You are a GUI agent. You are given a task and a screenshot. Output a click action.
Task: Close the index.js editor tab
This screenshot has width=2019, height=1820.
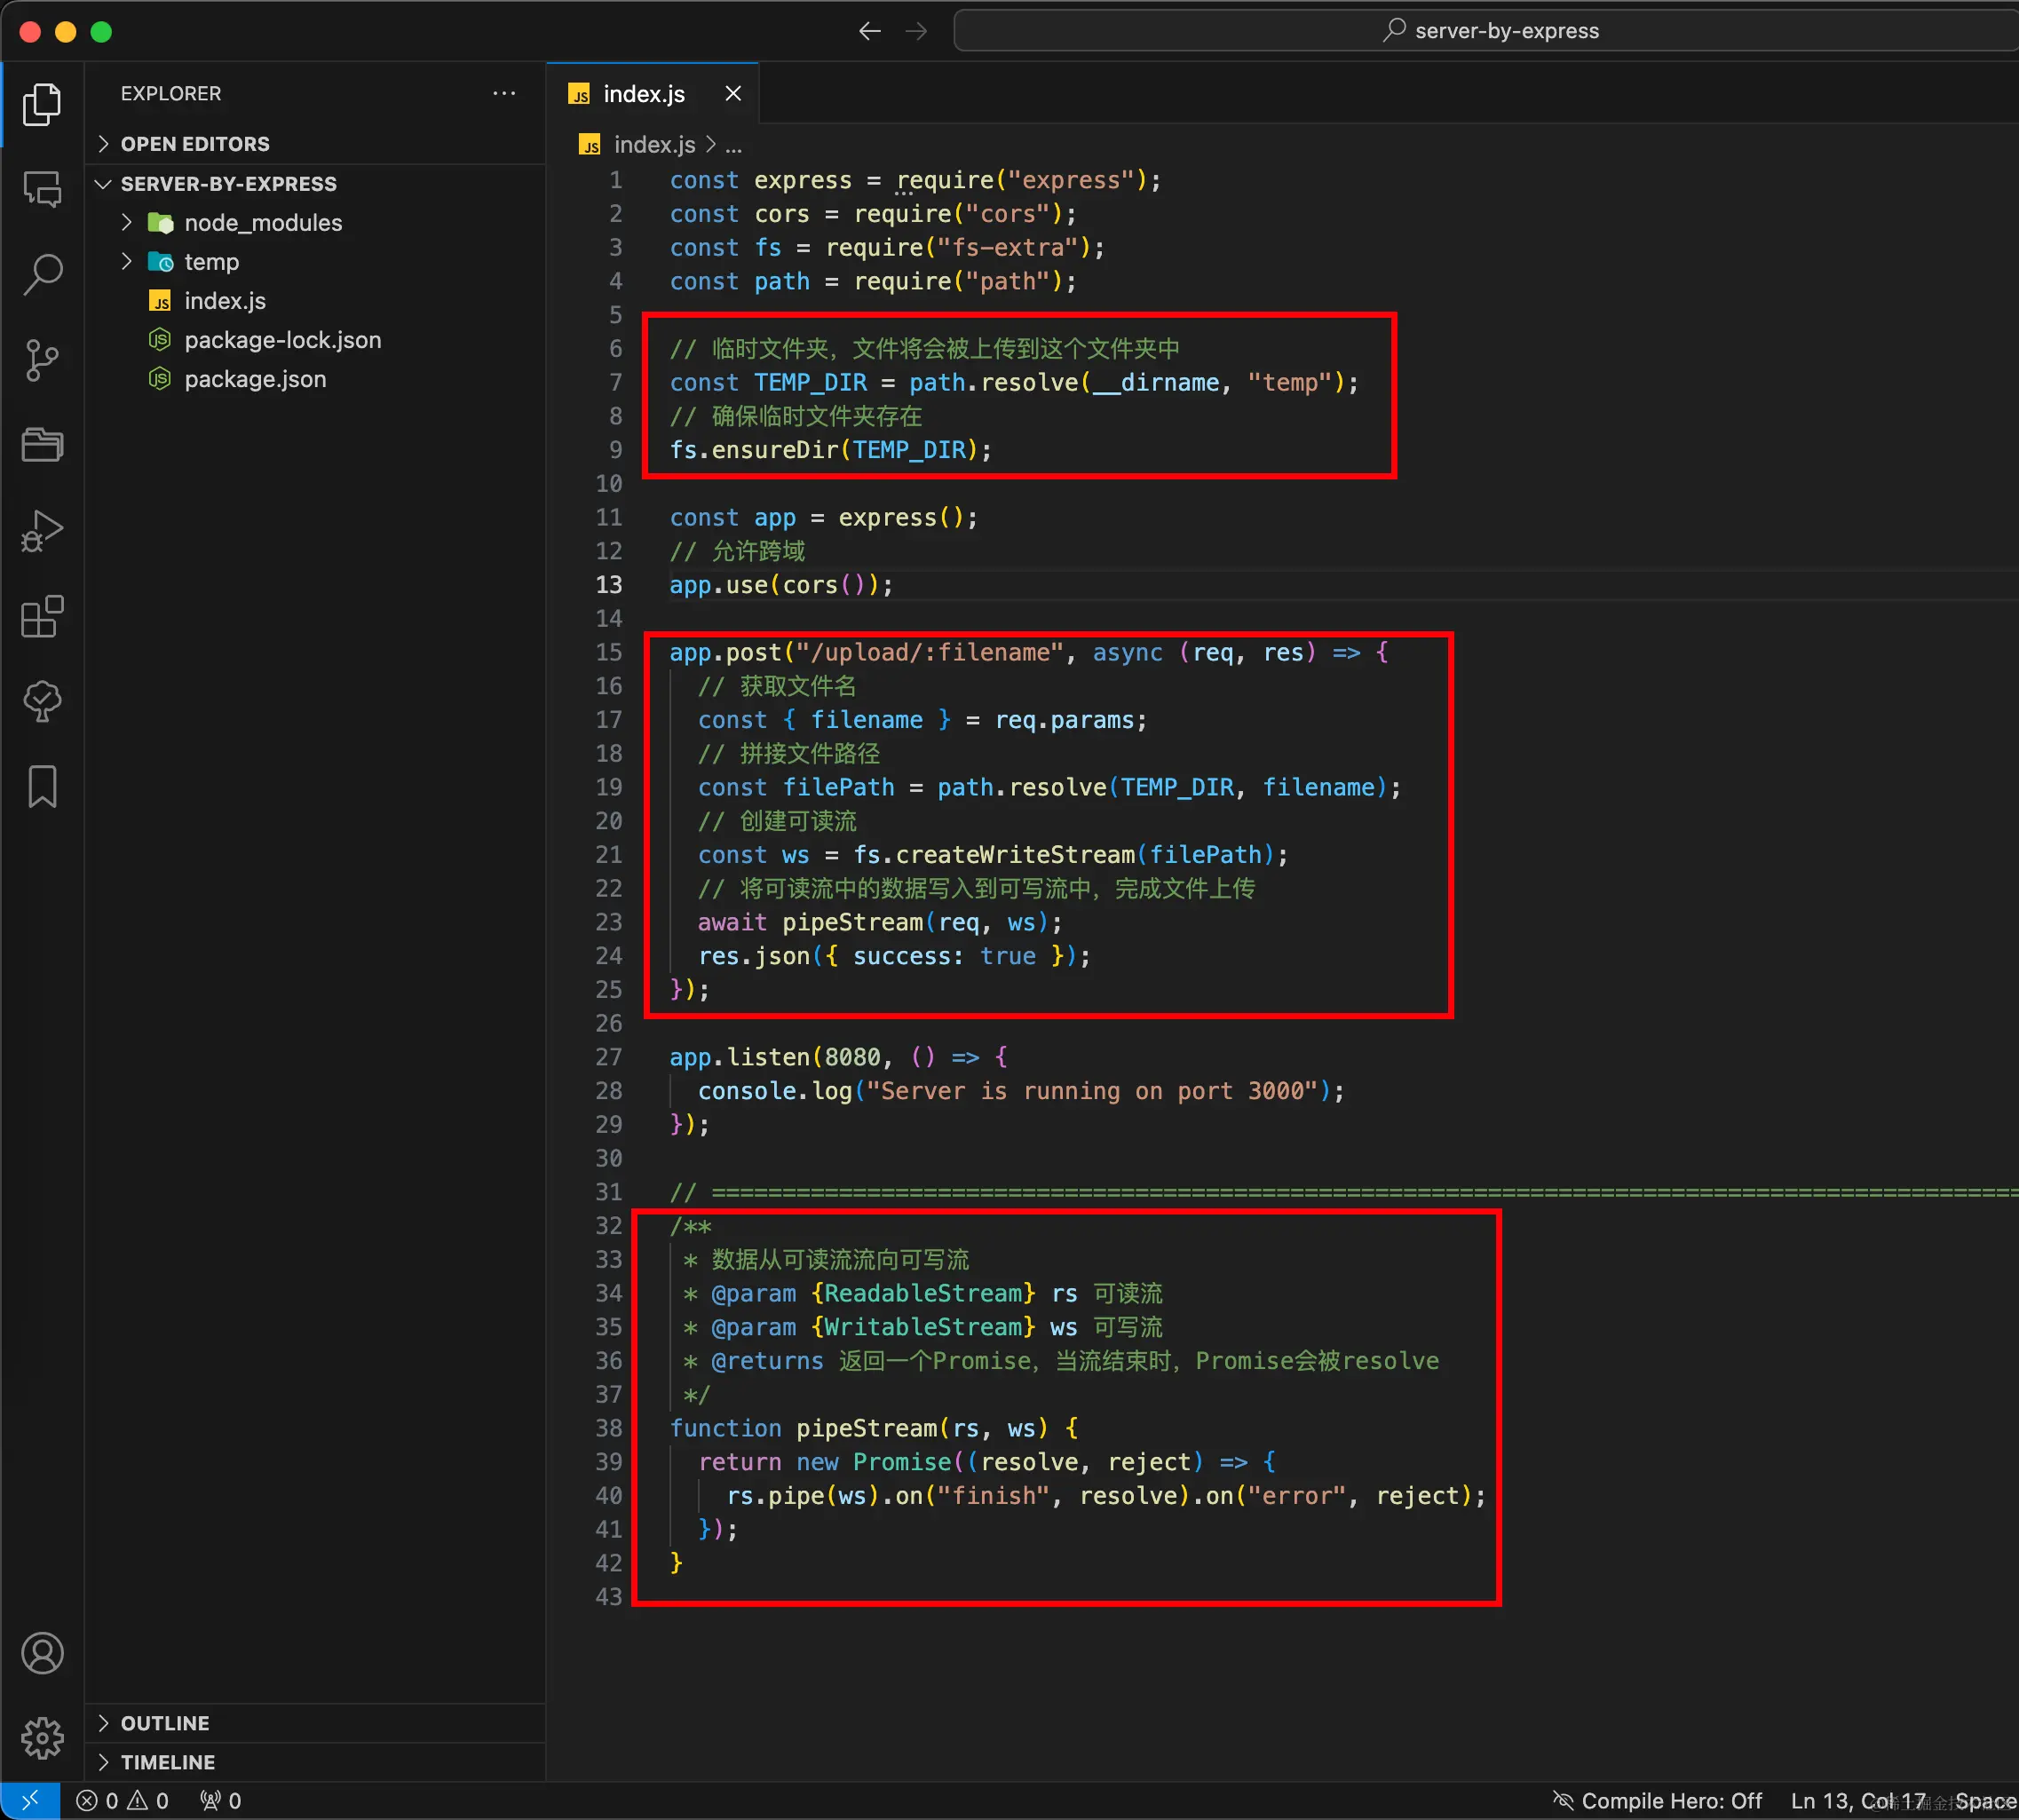(x=733, y=93)
